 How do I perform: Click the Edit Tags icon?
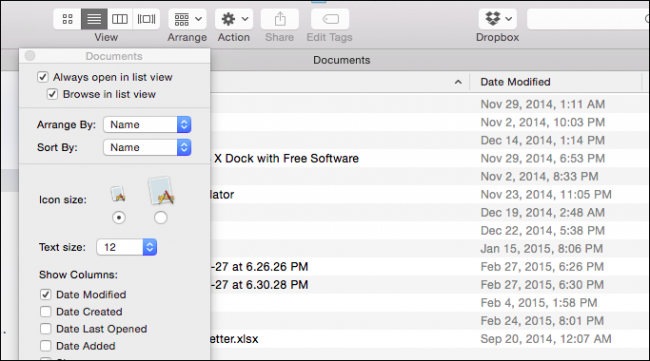pyautogui.click(x=330, y=19)
